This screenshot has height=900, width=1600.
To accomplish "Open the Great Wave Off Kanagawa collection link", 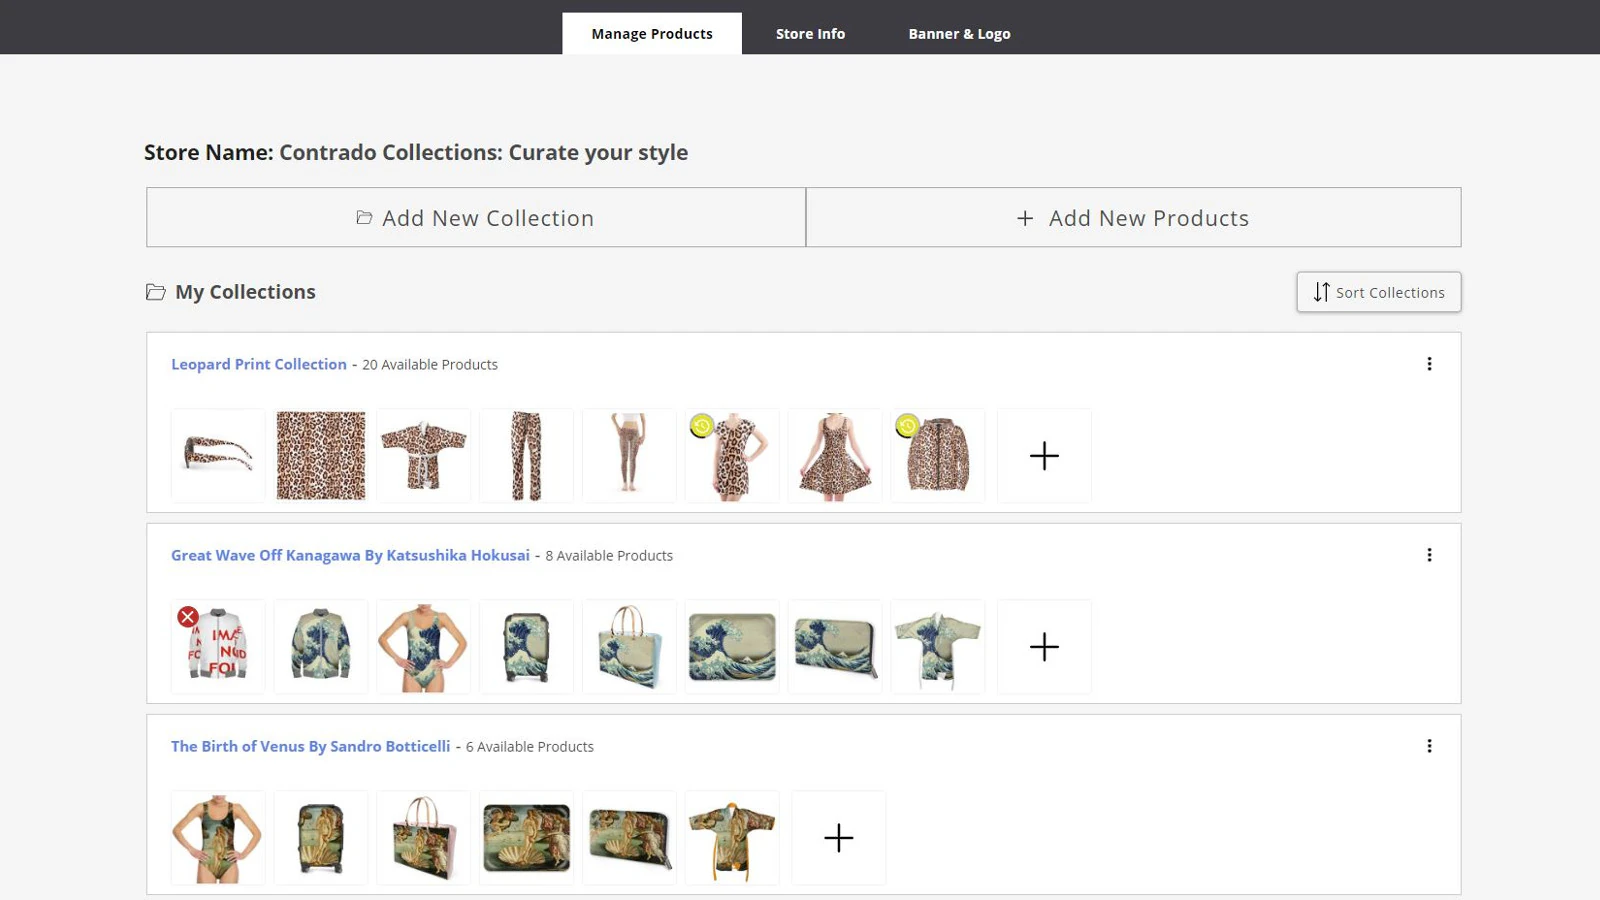I will tap(350, 555).
